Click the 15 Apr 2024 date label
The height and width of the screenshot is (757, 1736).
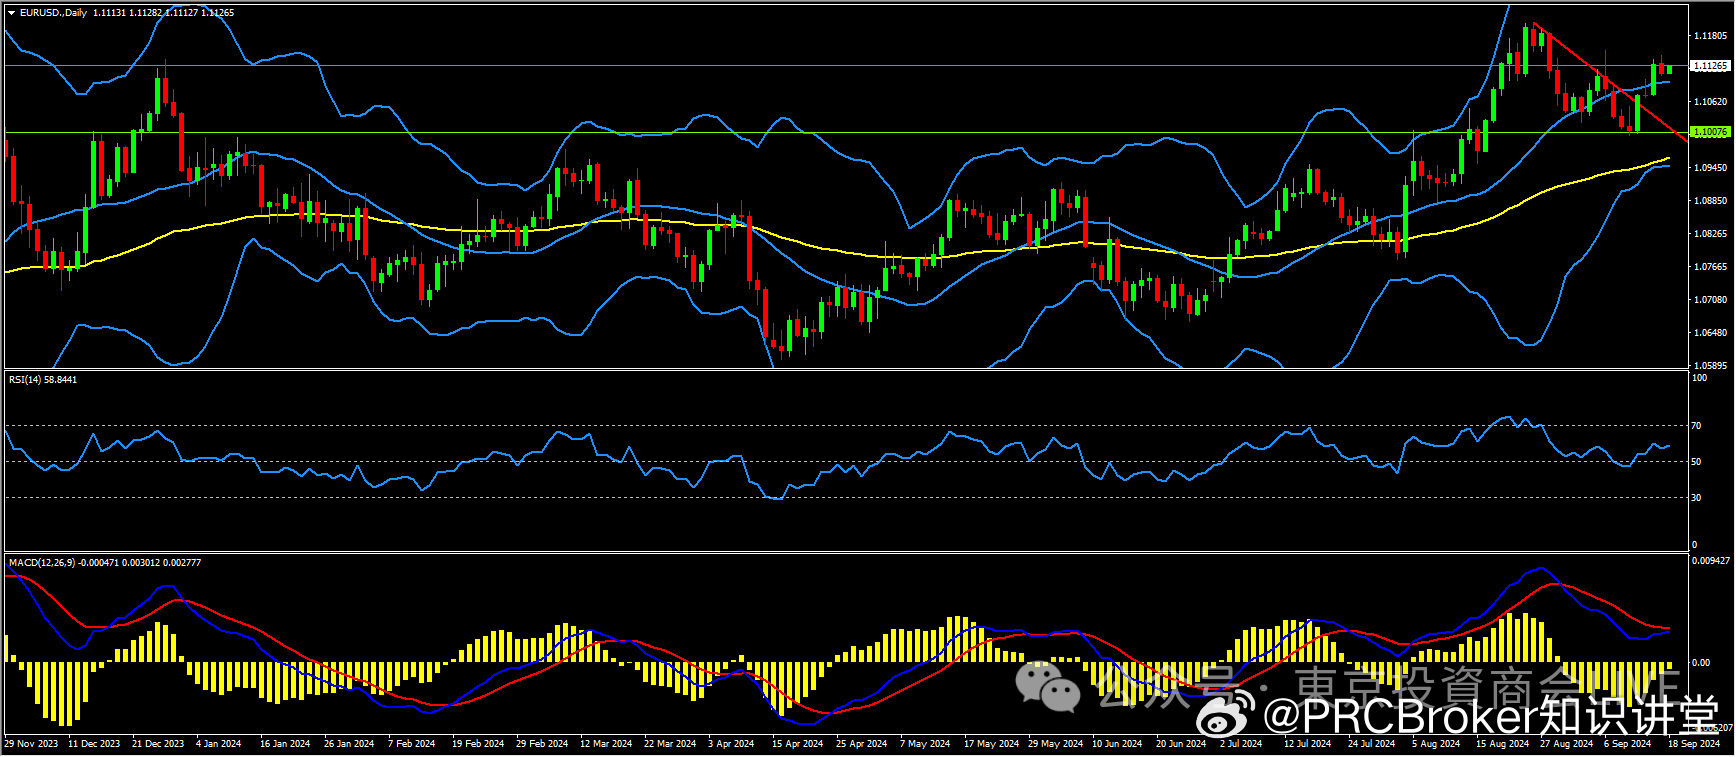click(x=797, y=744)
